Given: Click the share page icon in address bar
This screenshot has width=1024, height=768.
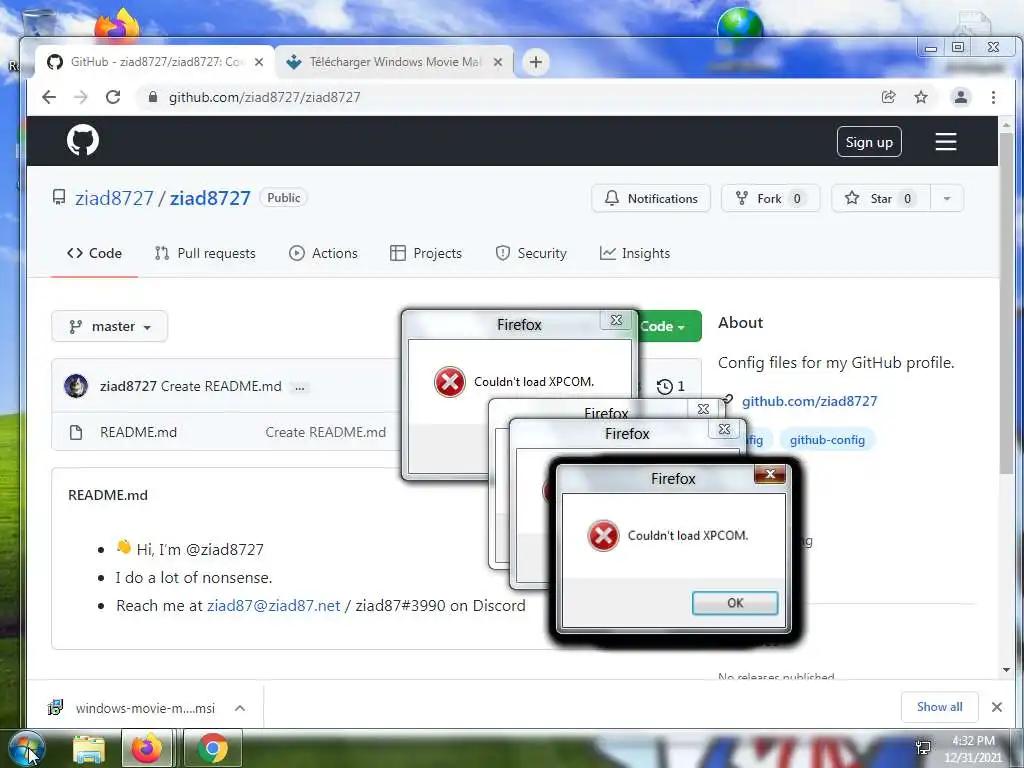Looking at the screenshot, I should click(x=888, y=97).
